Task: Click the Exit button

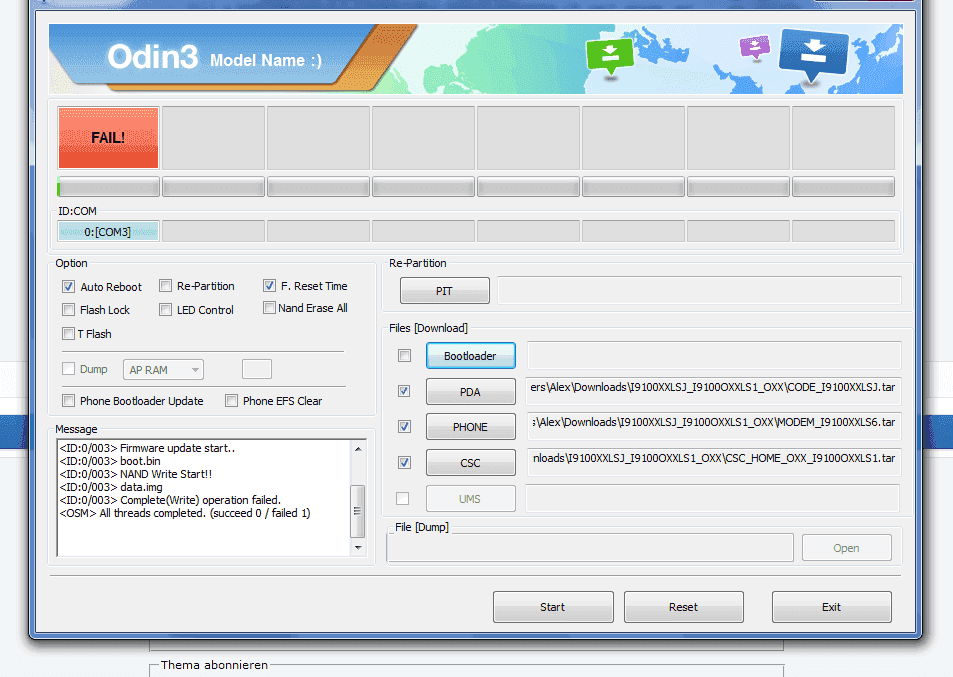Action: tap(831, 607)
